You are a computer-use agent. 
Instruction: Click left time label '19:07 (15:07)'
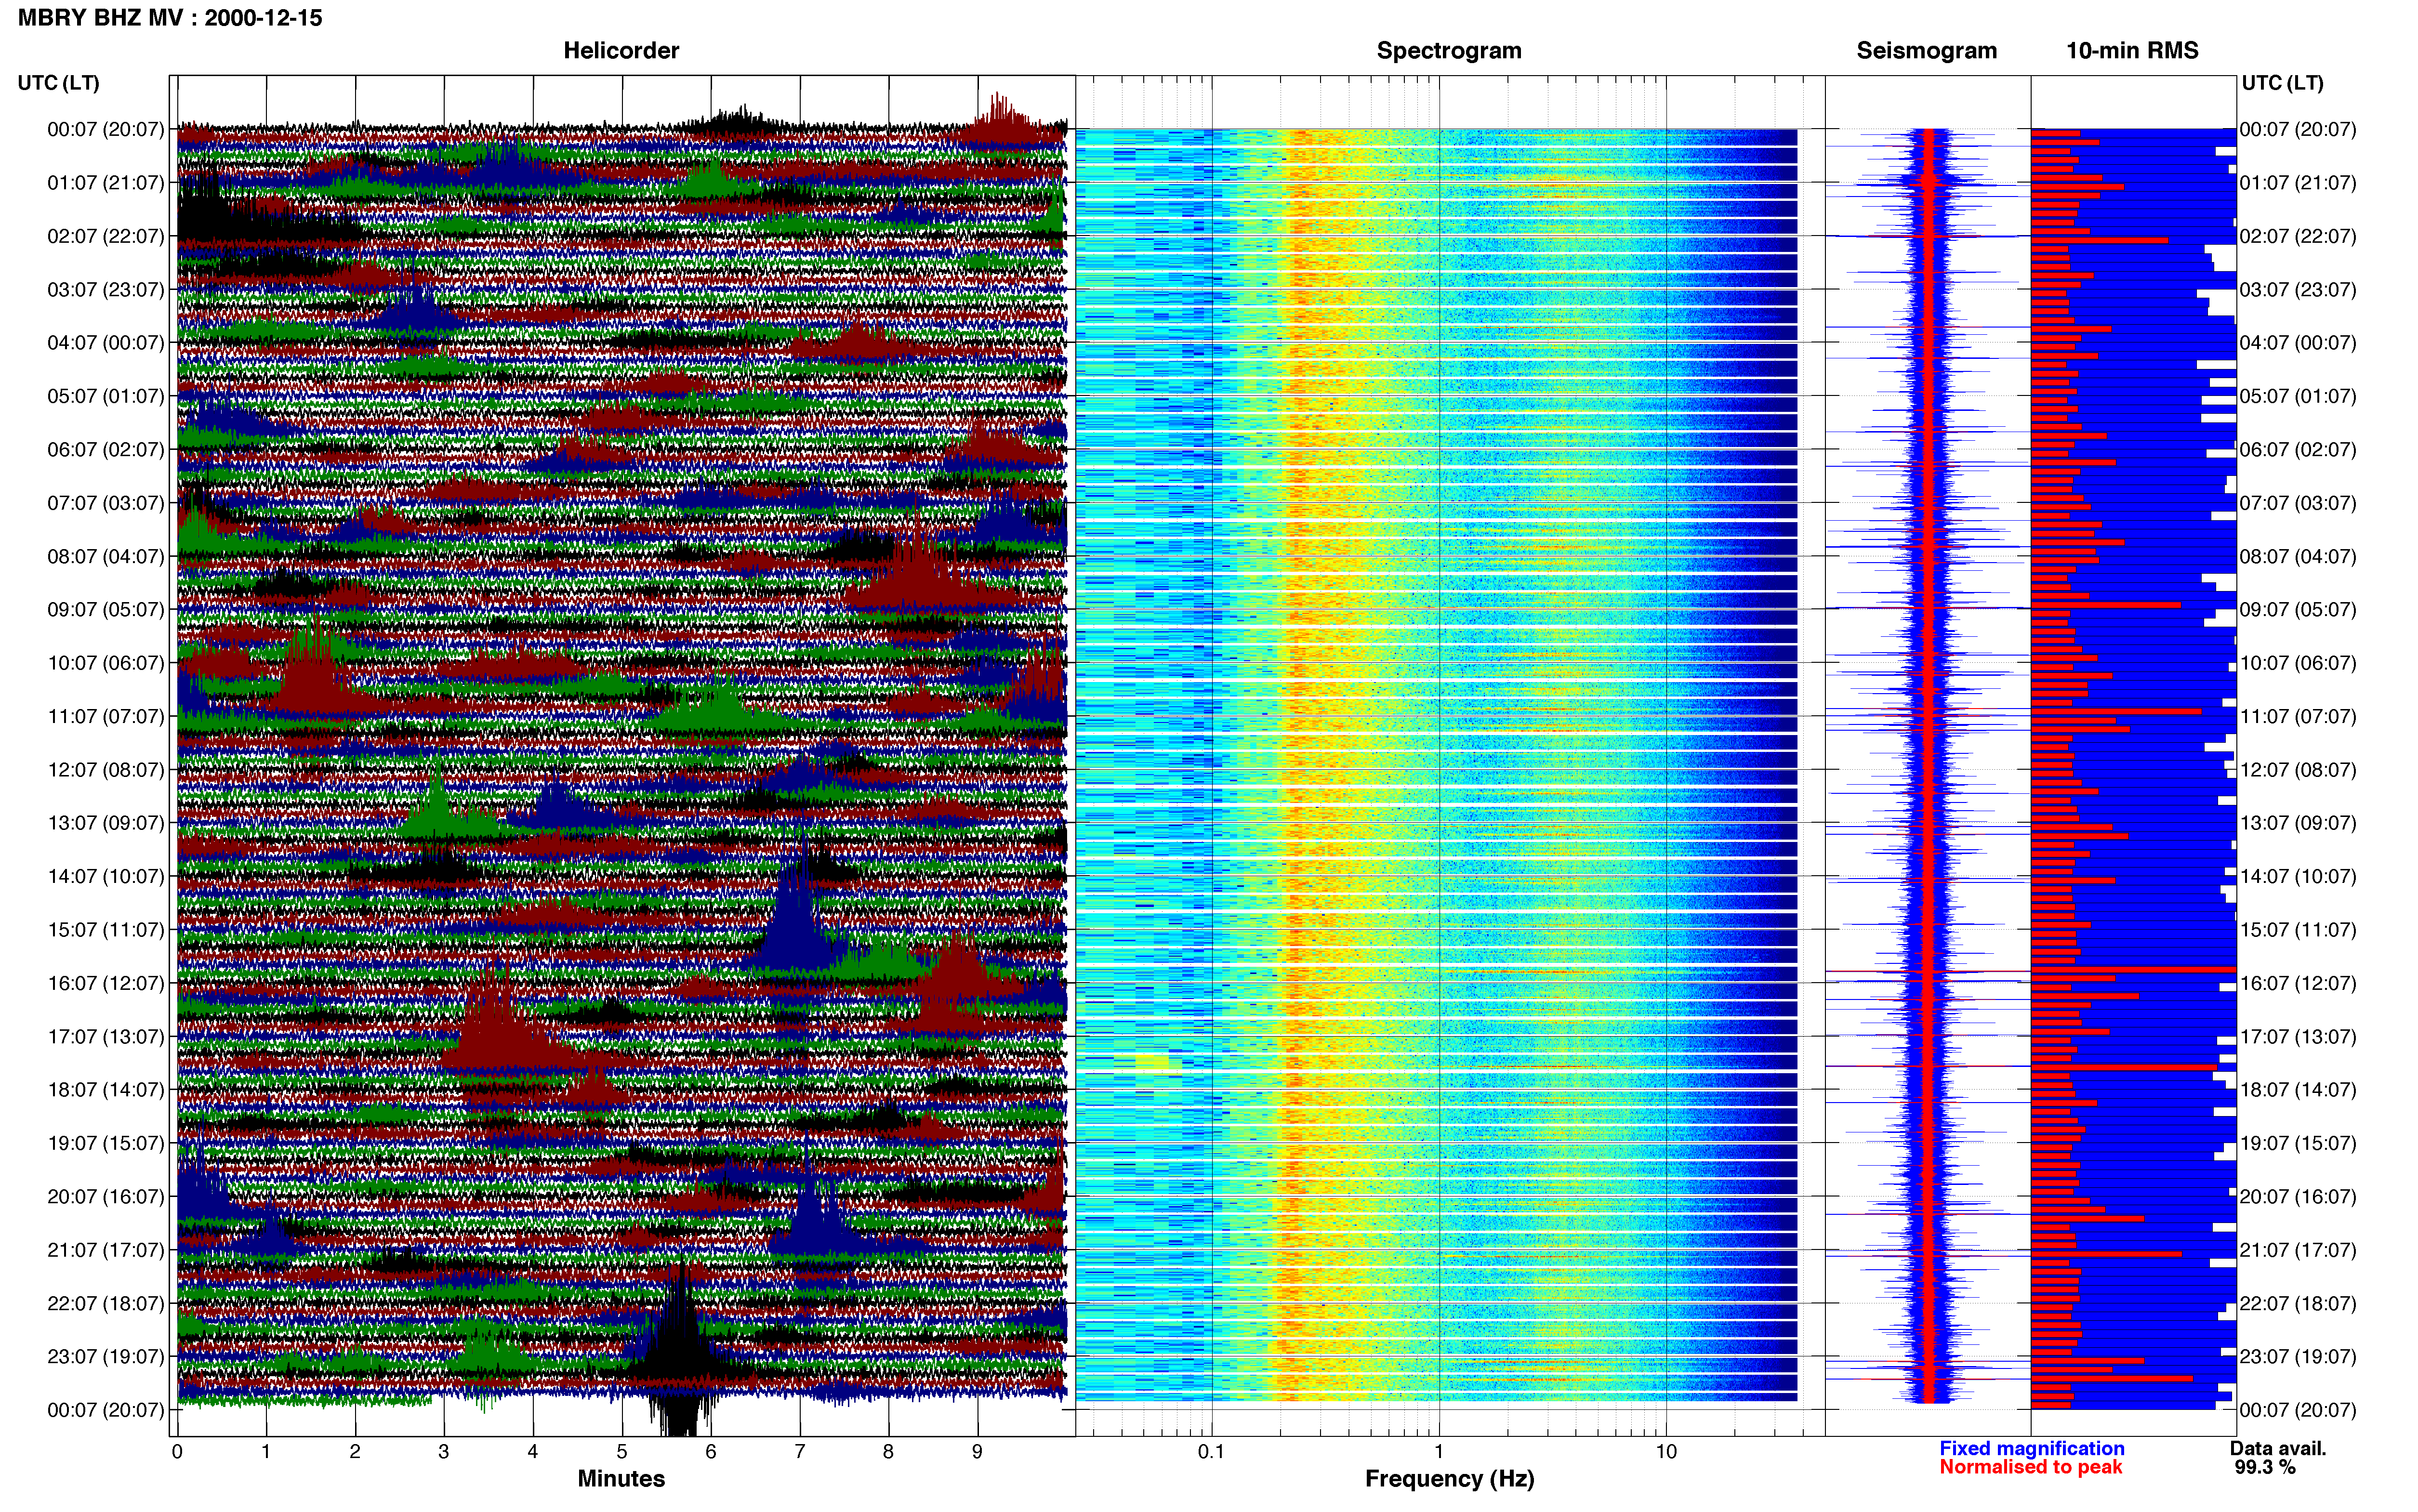(x=106, y=1142)
